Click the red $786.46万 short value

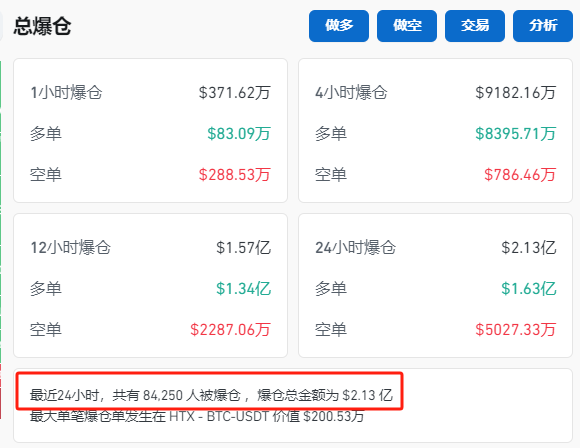pyautogui.click(x=520, y=175)
